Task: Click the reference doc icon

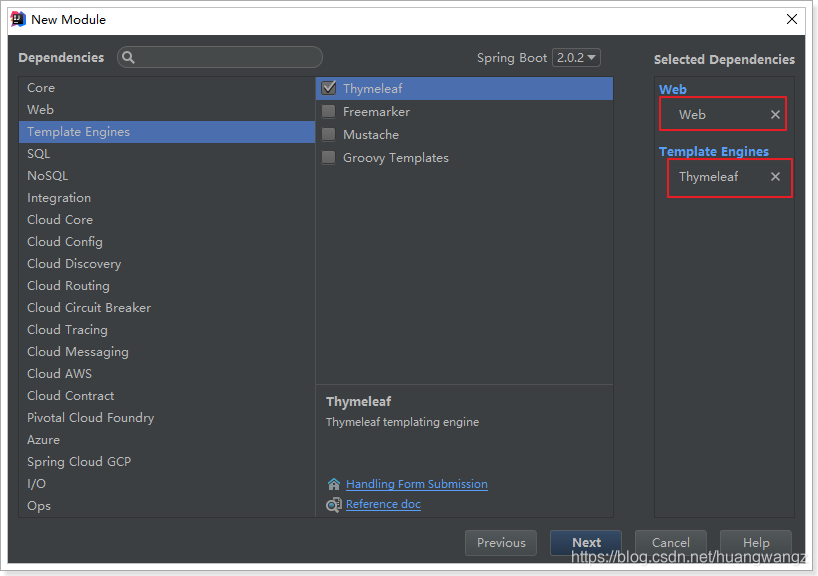Action: (x=334, y=505)
